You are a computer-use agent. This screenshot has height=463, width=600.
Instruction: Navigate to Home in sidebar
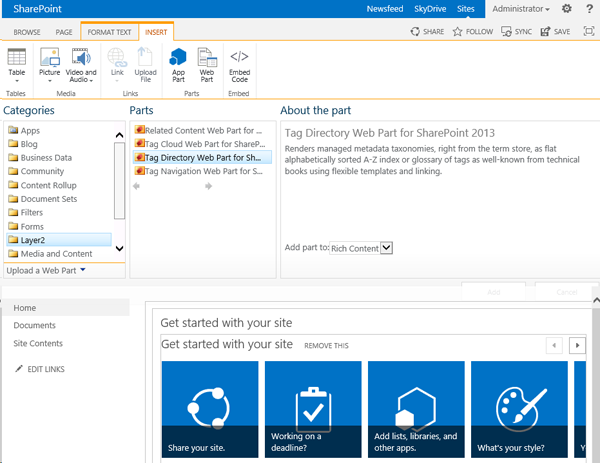tap(66, 308)
